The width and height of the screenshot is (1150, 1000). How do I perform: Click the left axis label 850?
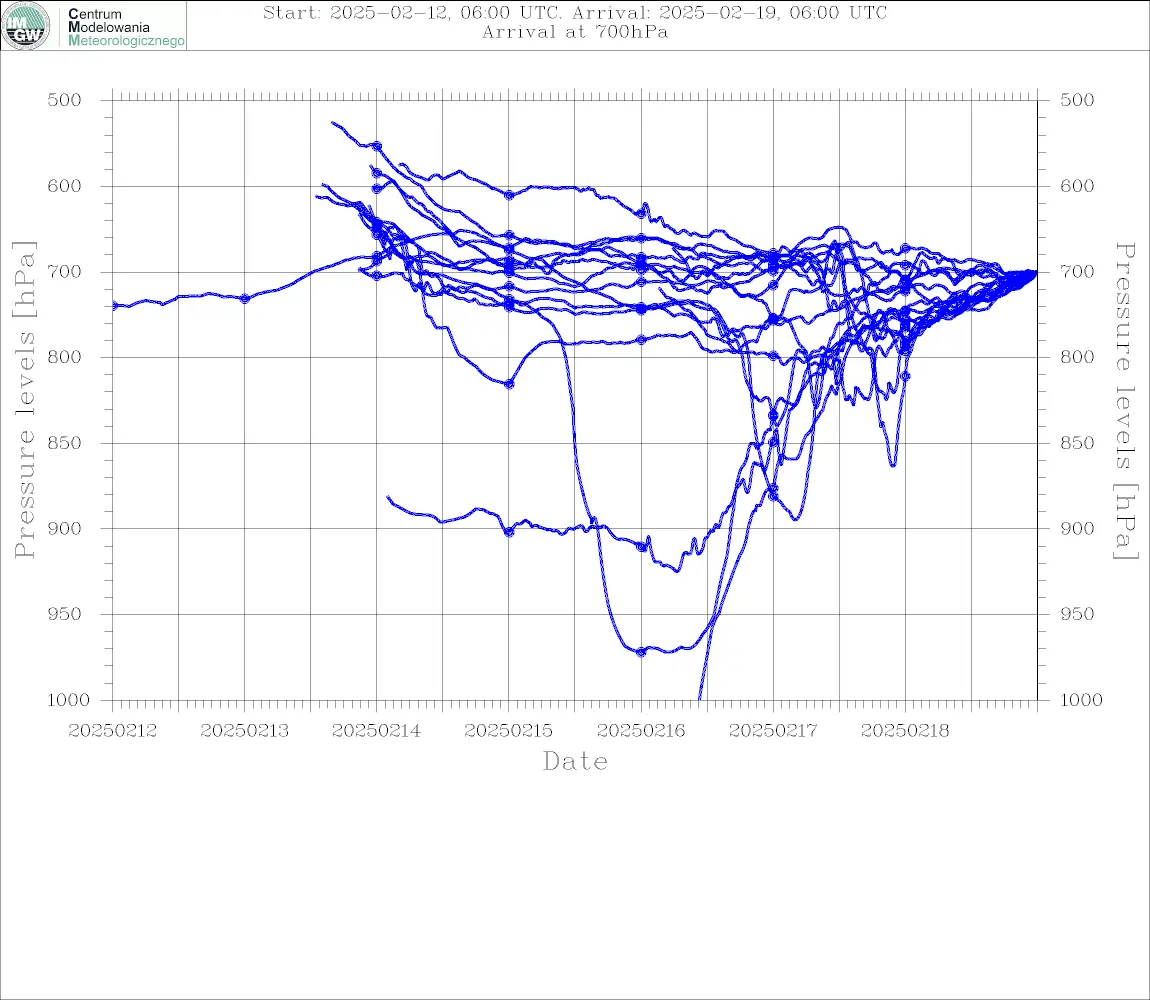coord(65,442)
